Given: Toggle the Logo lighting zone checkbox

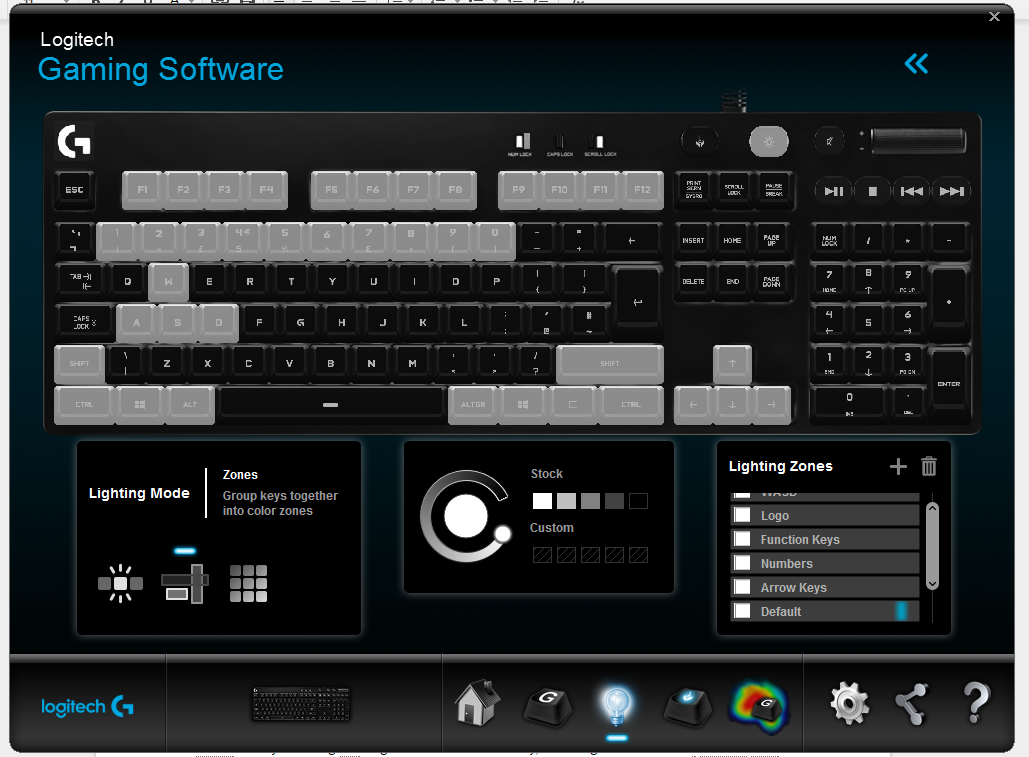Looking at the screenshot, I should point(742,515).
